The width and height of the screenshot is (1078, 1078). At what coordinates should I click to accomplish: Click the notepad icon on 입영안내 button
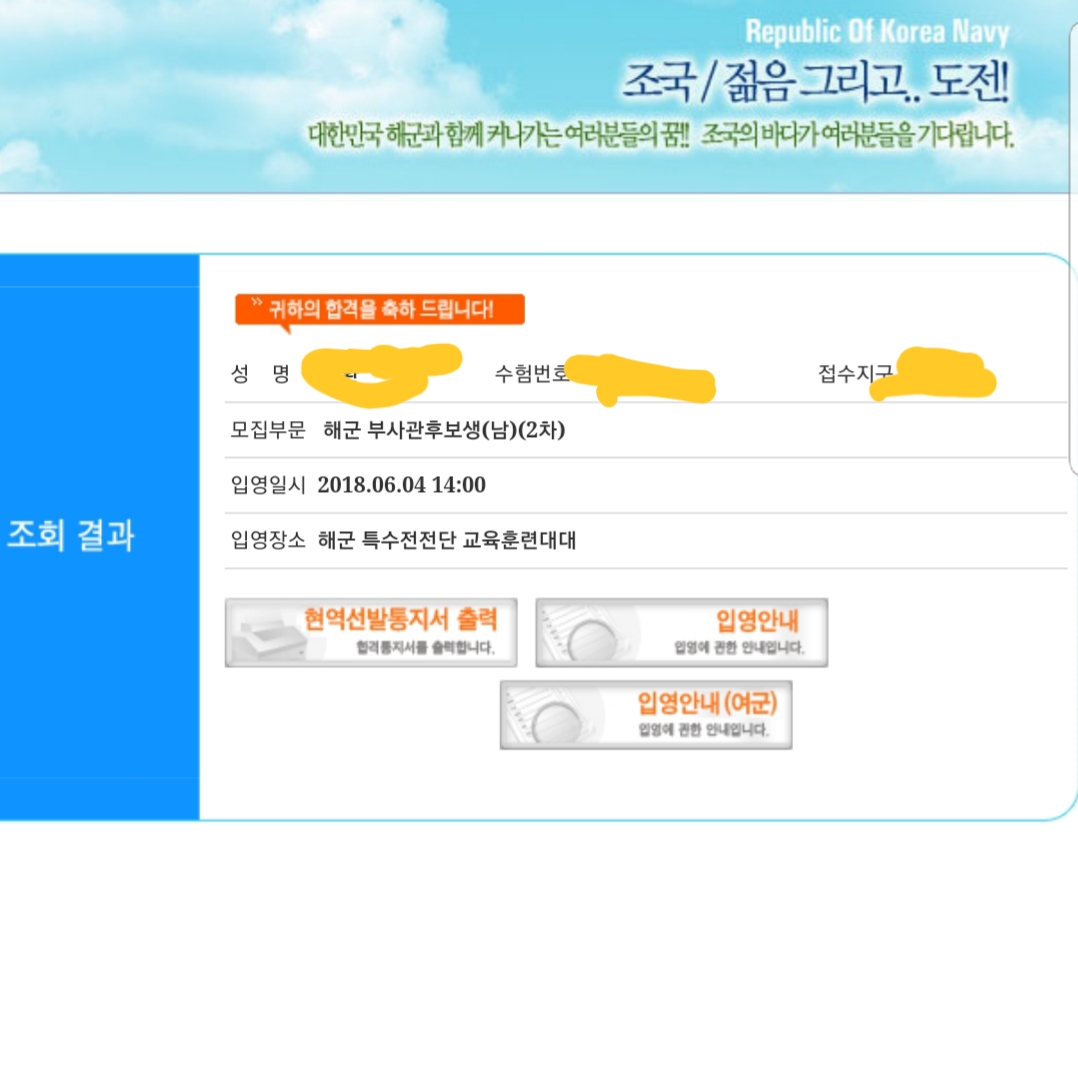tap(585, 636)
